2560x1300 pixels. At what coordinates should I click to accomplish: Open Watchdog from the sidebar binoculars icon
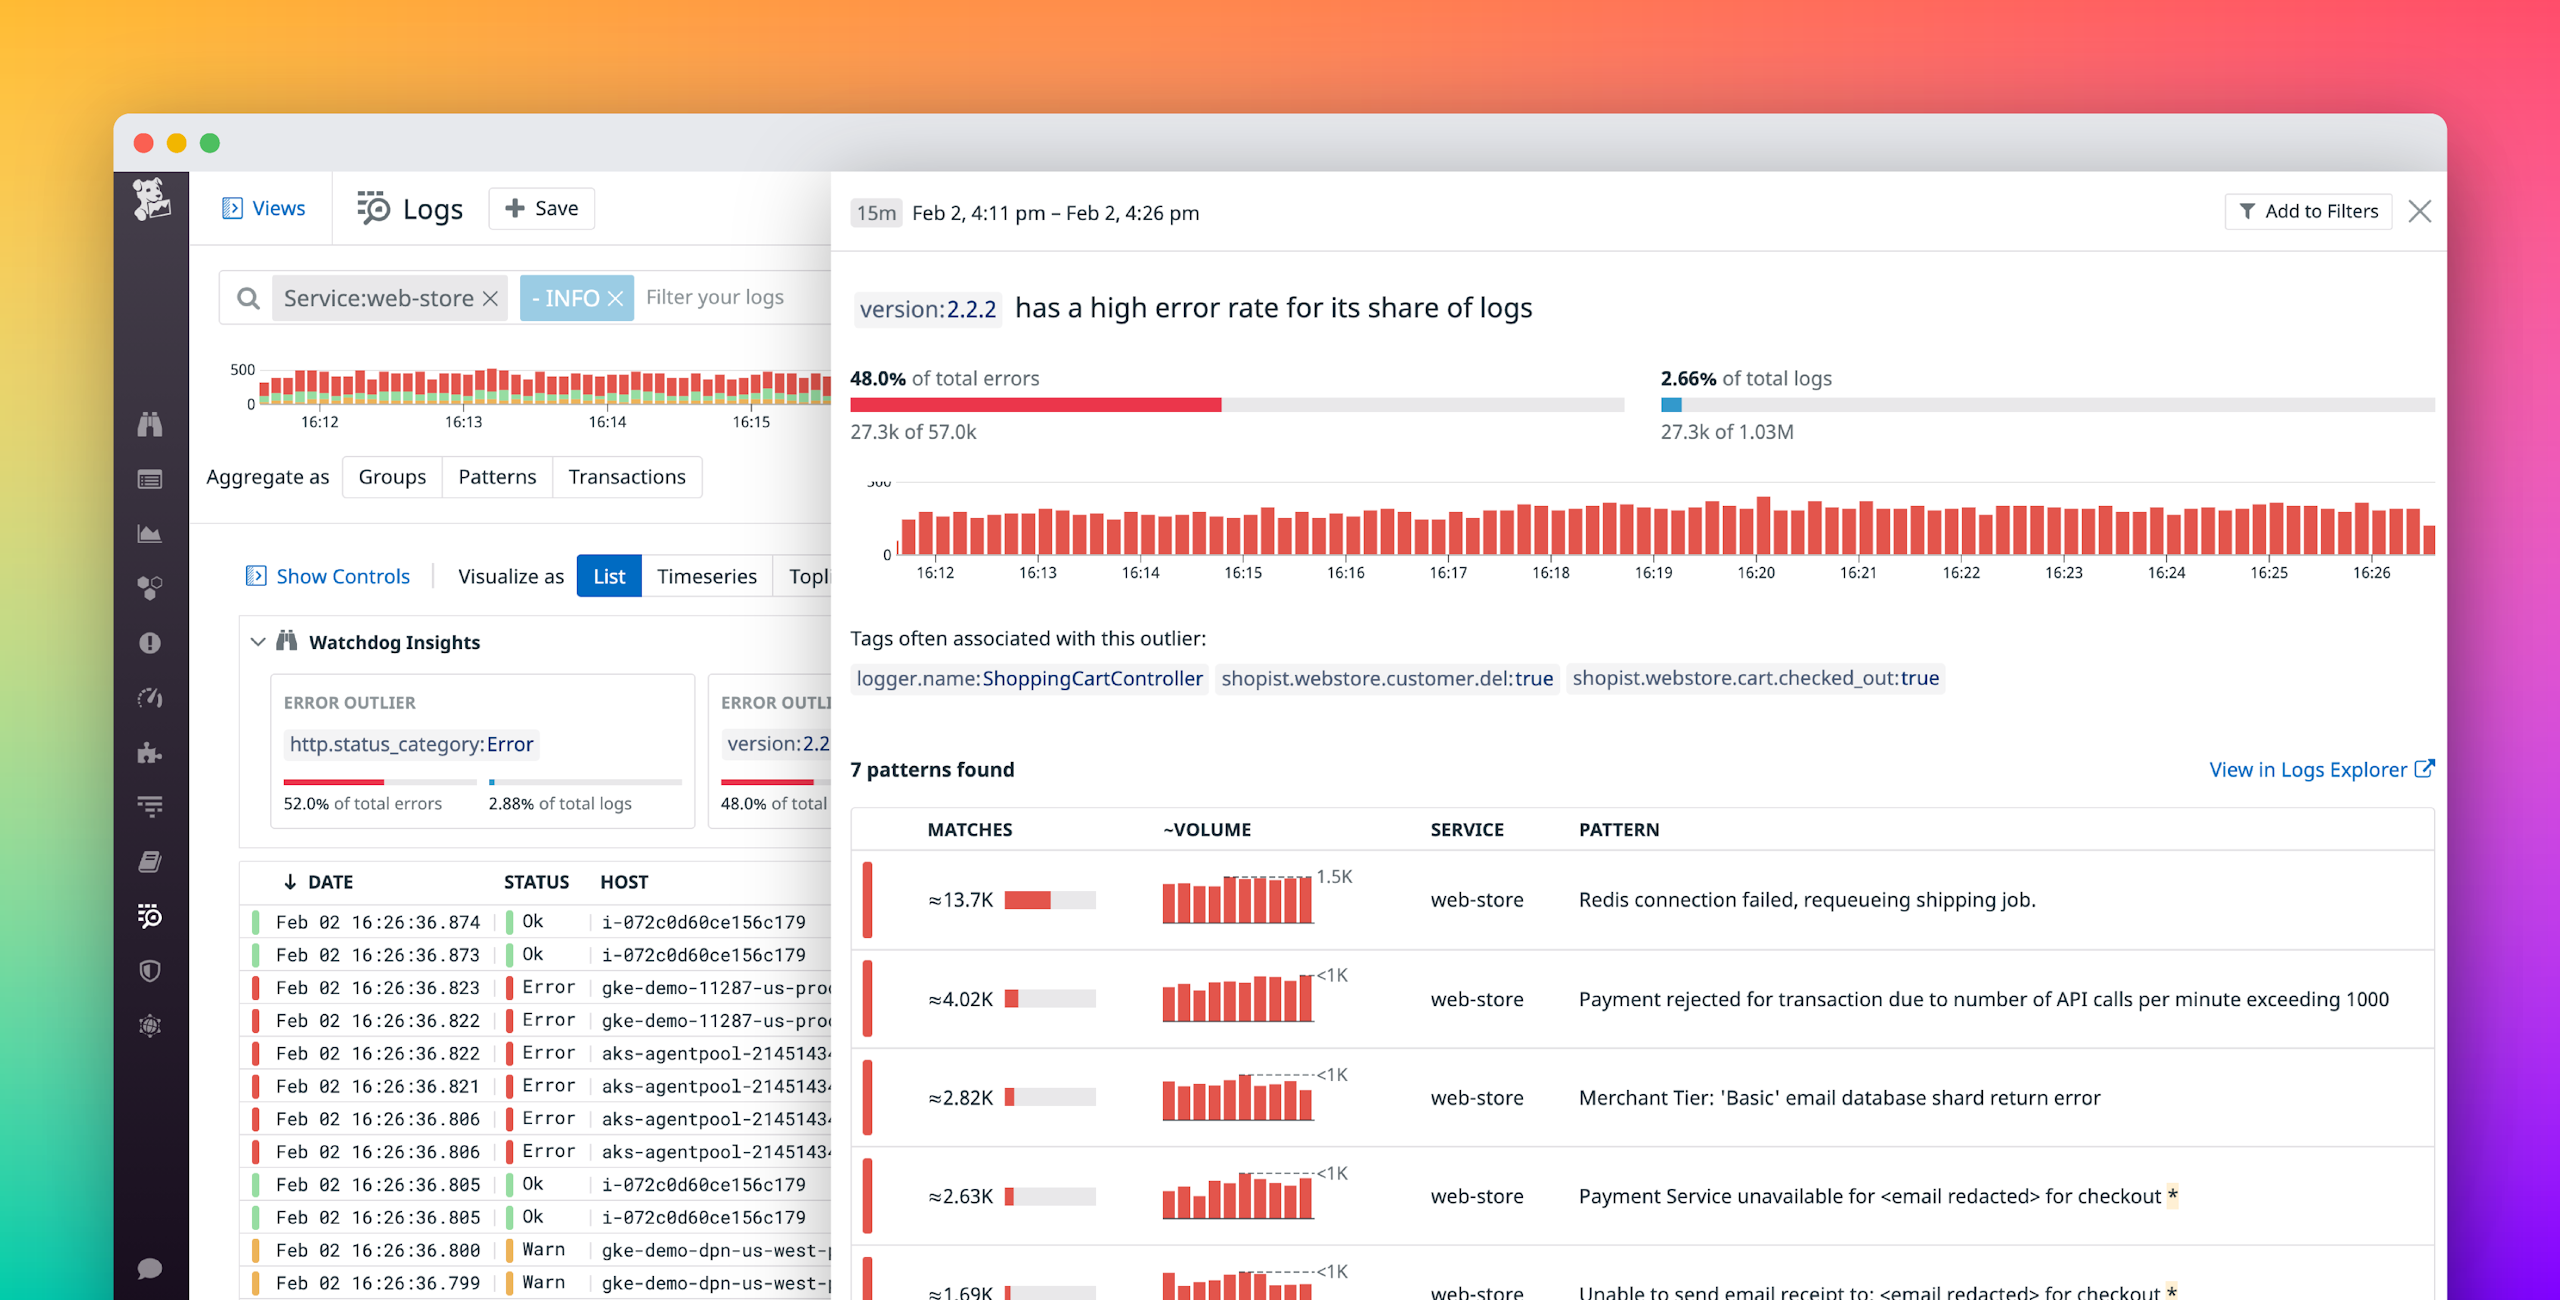[x=150, y=425]
